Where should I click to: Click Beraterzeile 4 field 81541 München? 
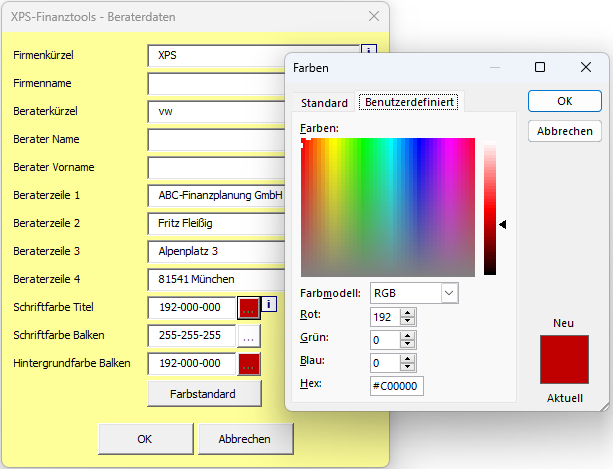pos(216,279)
